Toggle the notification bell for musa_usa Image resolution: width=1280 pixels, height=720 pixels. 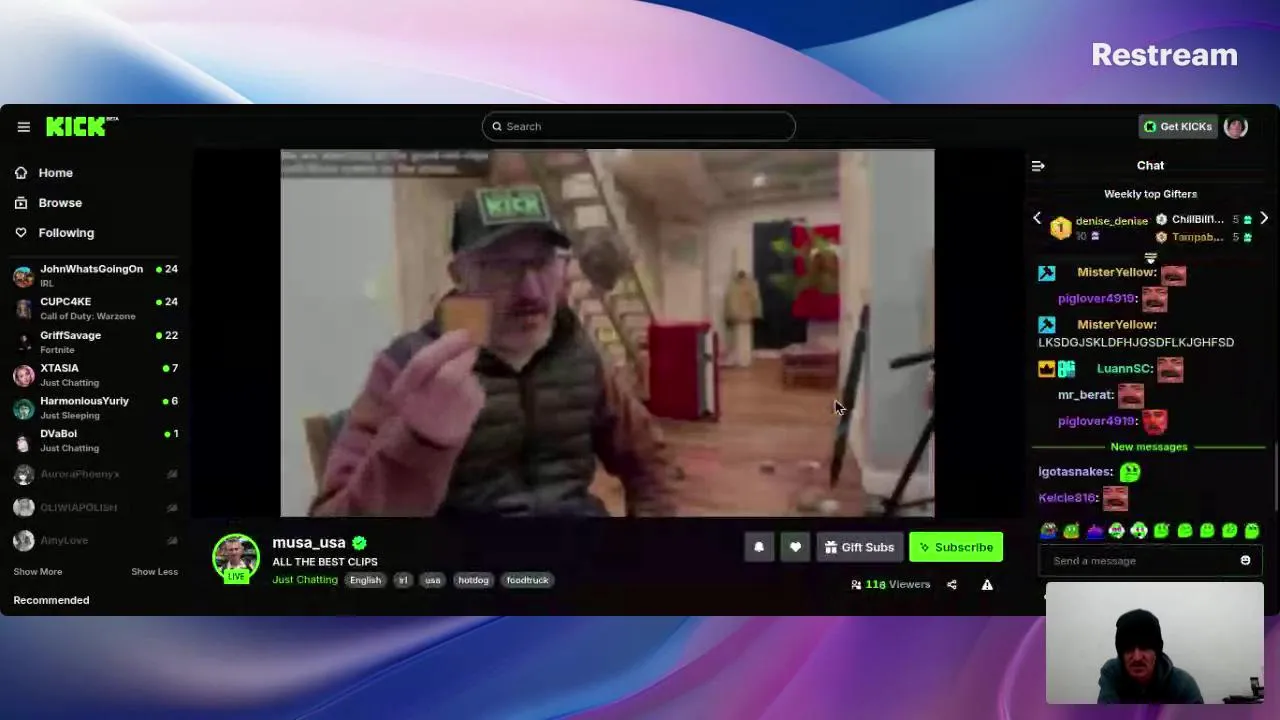(759, 547)
